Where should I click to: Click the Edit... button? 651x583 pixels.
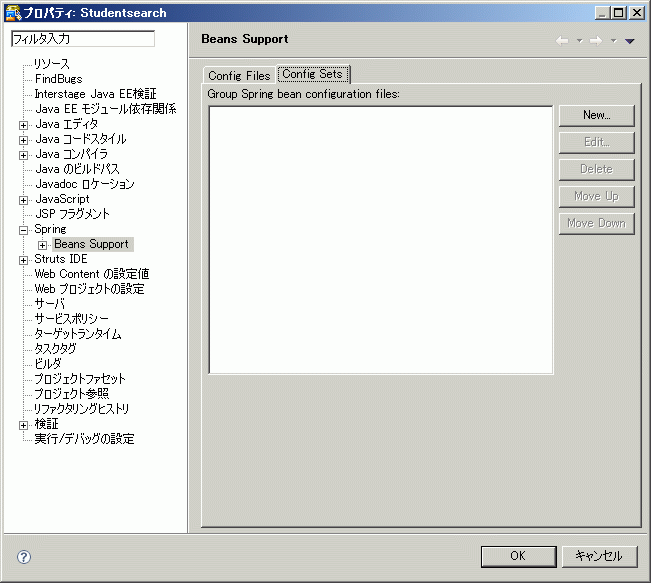[x=597, y=142]
